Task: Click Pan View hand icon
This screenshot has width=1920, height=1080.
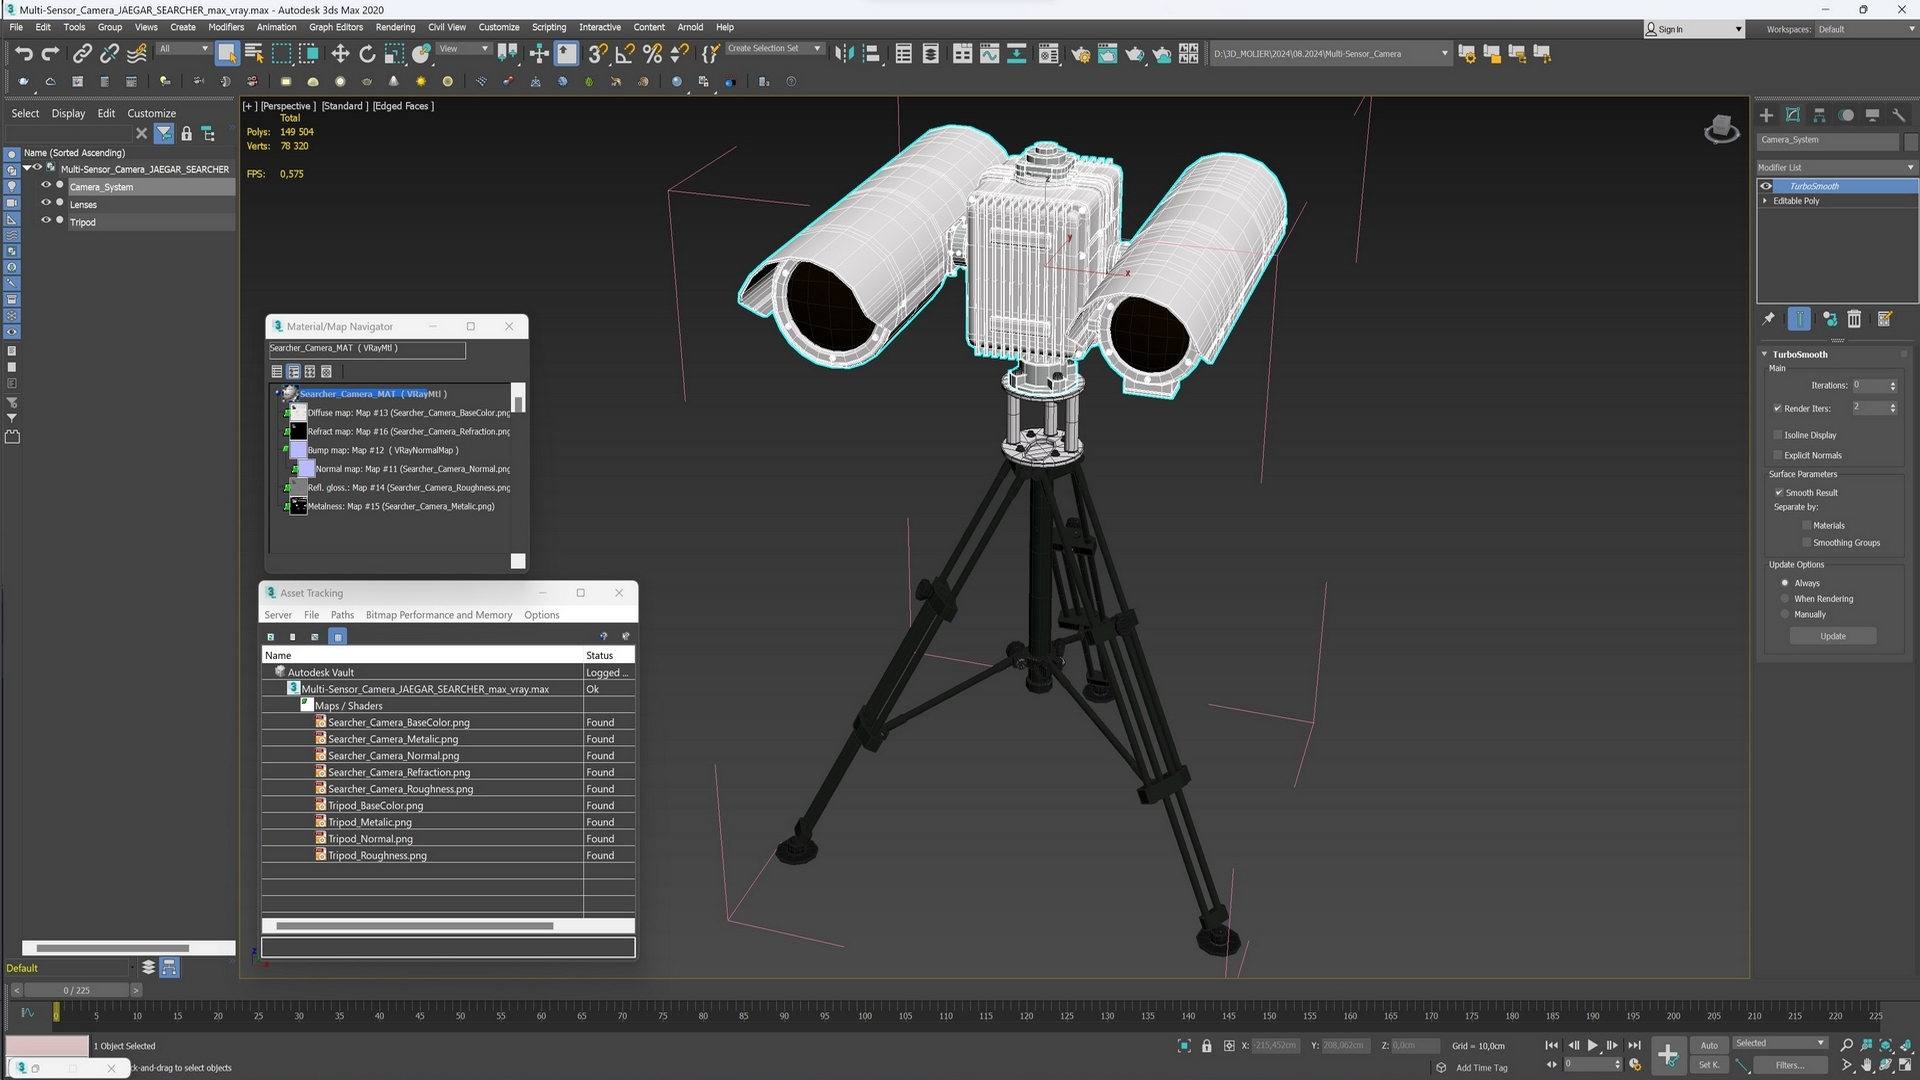Action: coord(1866,1066)
